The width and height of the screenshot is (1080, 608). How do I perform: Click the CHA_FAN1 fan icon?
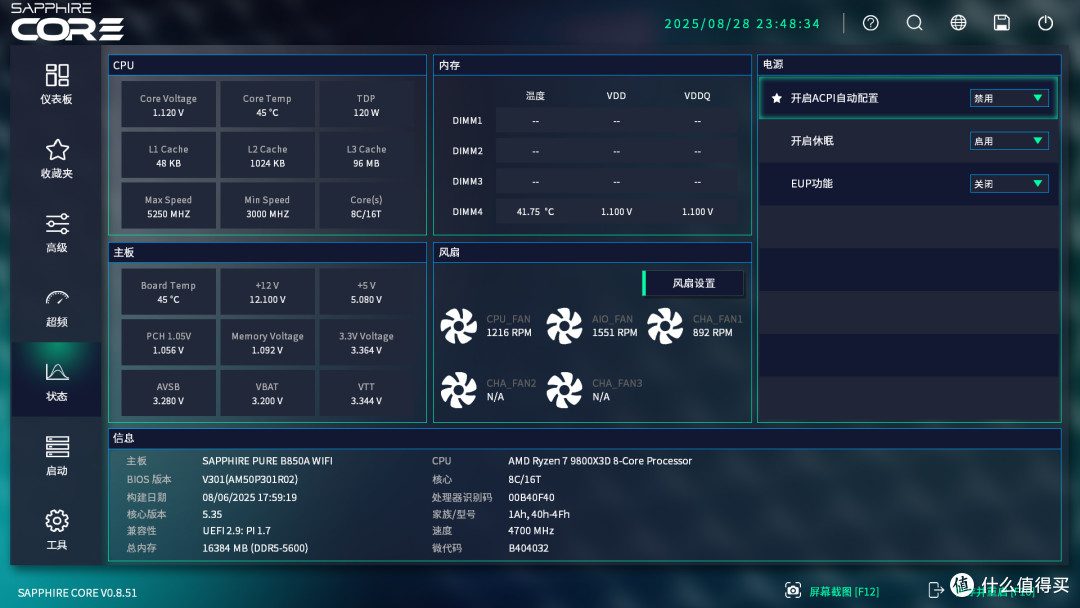coord(665,326)
